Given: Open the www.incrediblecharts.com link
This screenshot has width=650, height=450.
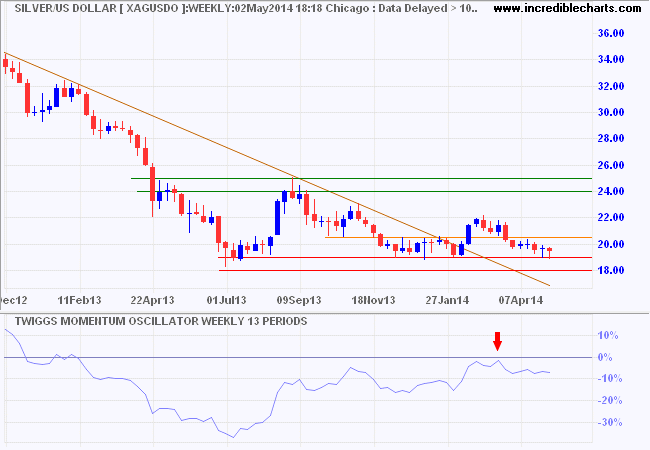Looking at the screenshot, I should pos(568,8).
